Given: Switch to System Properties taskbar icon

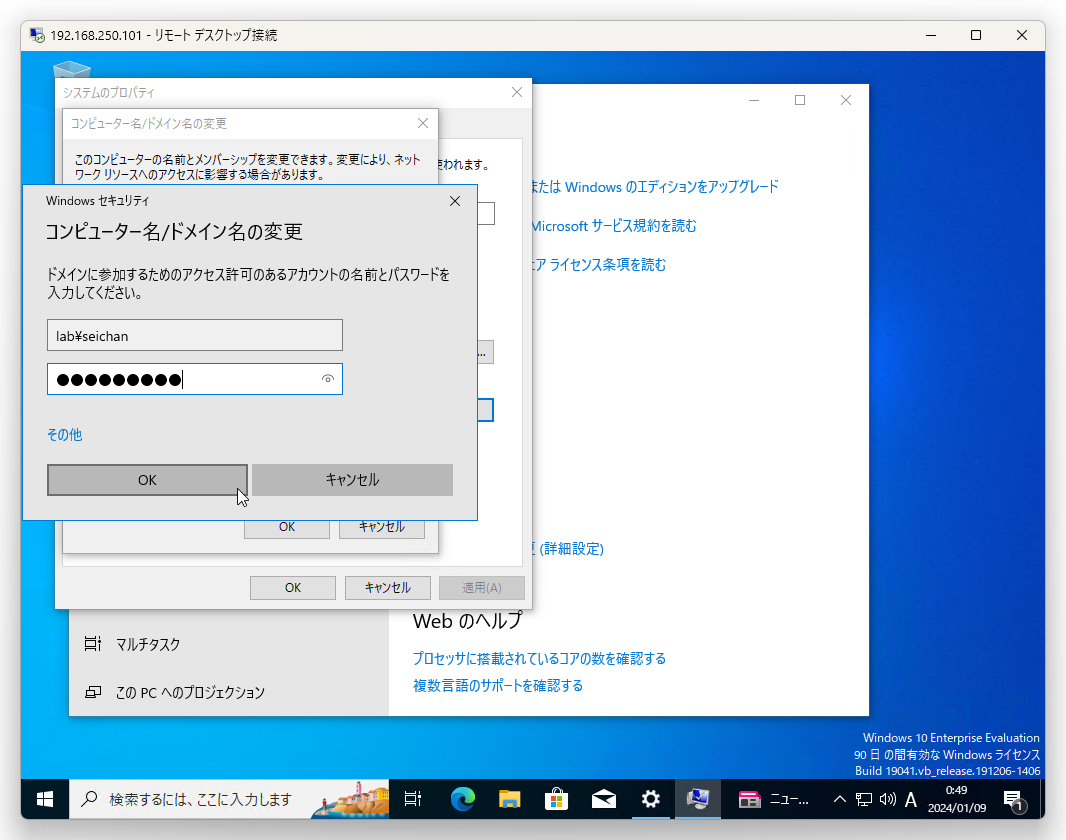Looking at the screenshot, I should coord(698,799).
